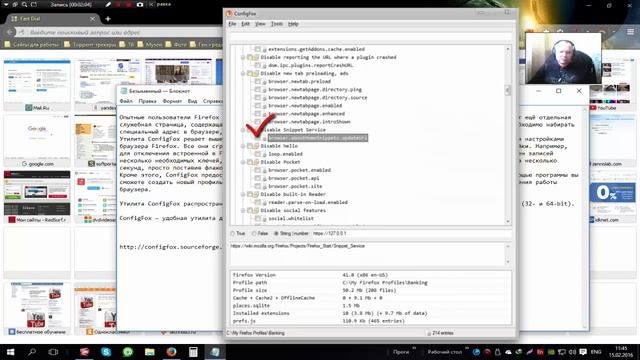The image size is (640, 360).
Task: Switch to Firefox in the taskbar
Action: [x=171, y=352]
